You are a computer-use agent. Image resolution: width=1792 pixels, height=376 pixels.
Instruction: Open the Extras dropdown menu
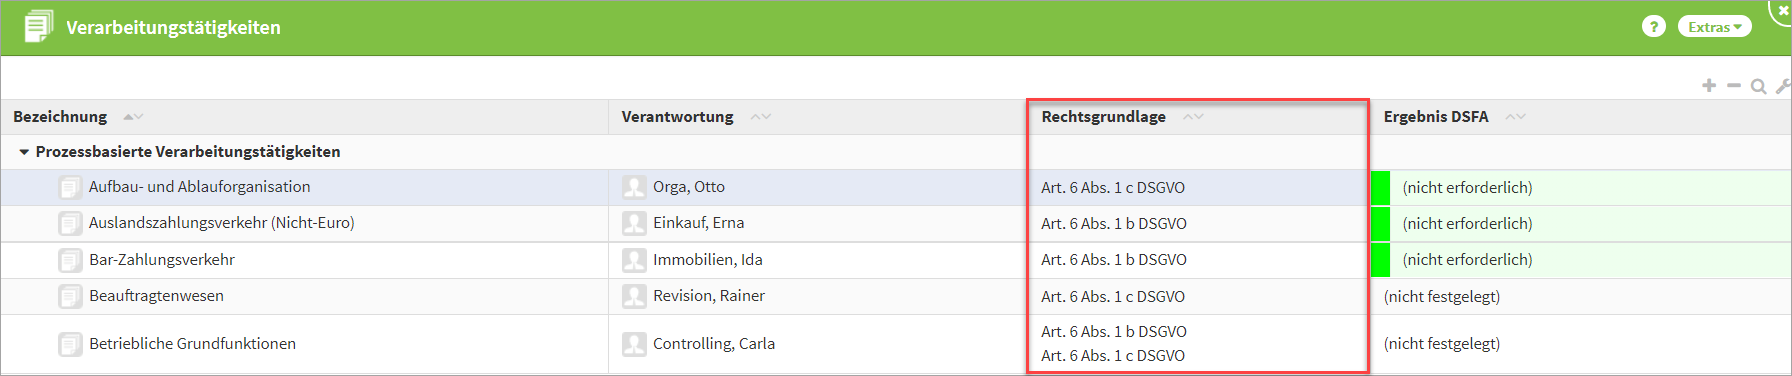(1715, 27)
